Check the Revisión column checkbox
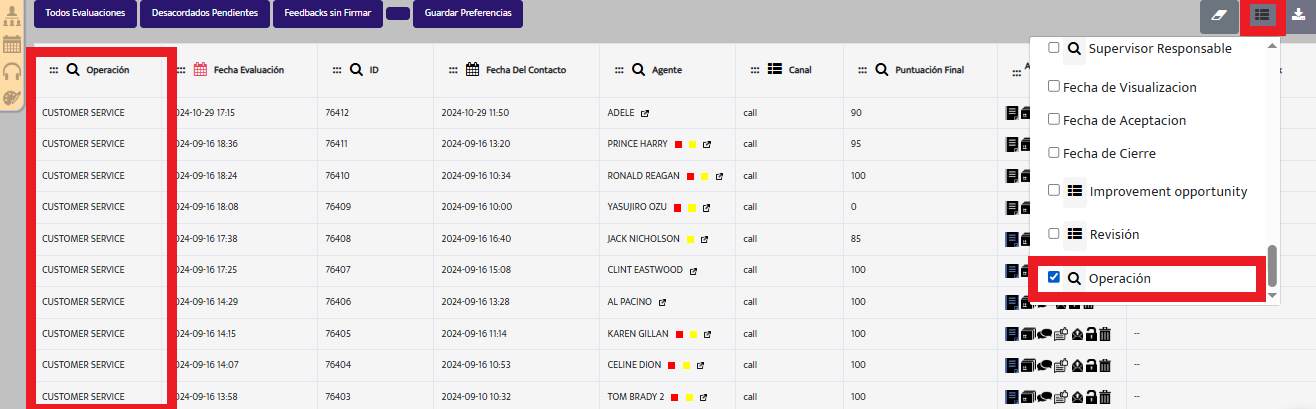 pyautogui.click(x=1054, y=233)
